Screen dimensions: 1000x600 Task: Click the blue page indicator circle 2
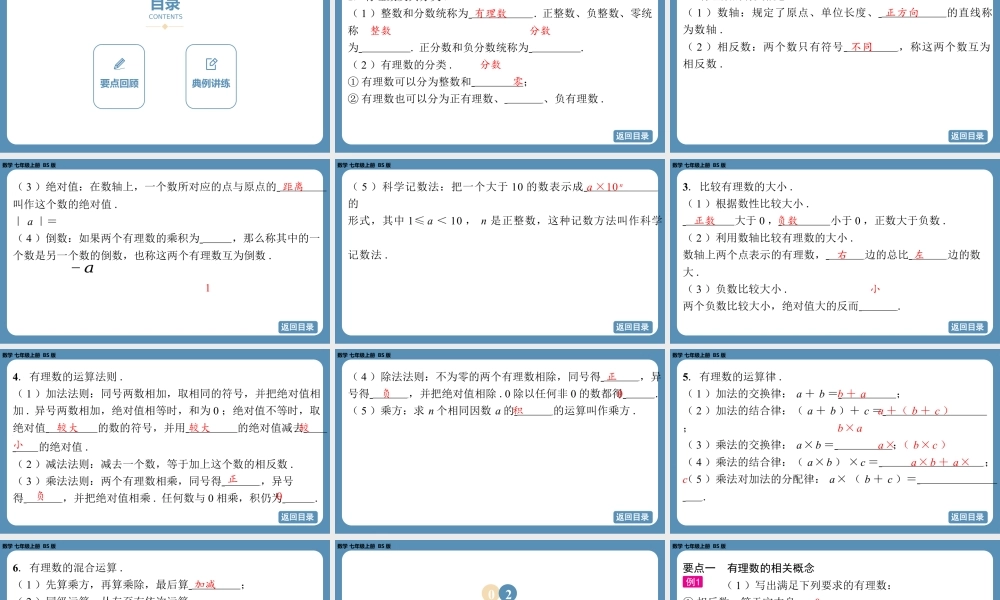tap(506, 592)
